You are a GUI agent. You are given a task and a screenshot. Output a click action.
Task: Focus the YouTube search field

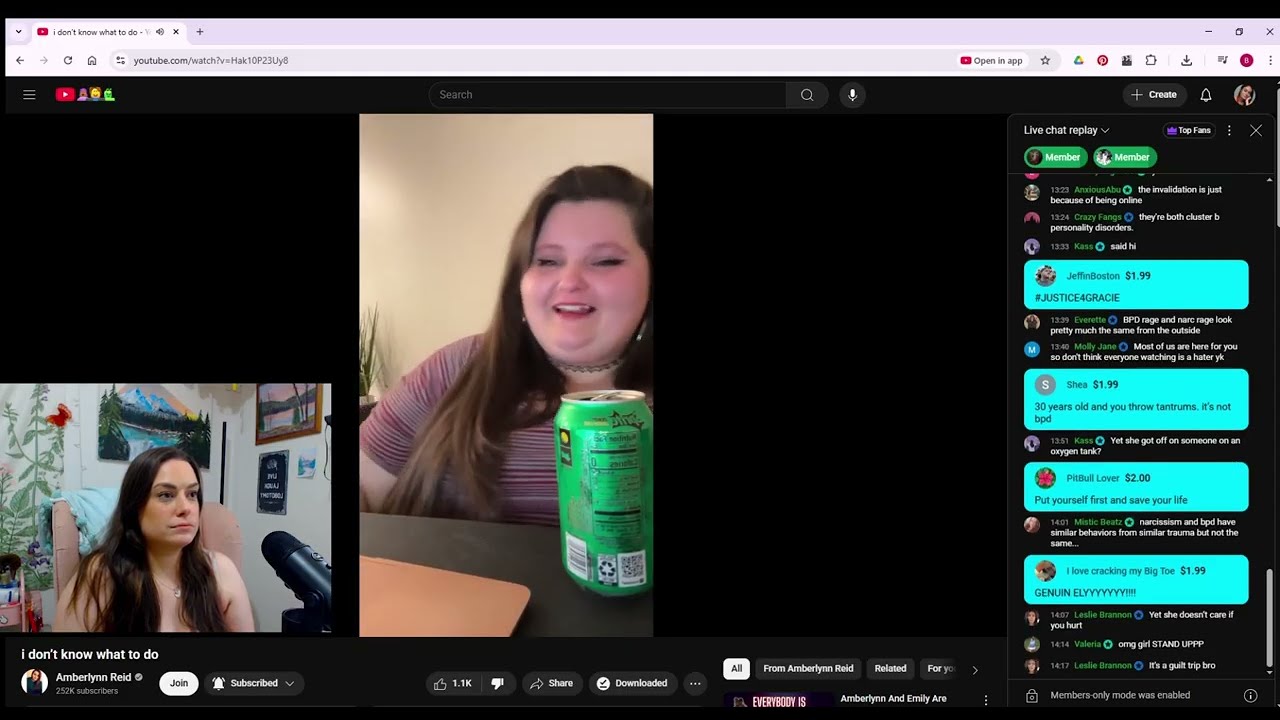[x=608, y=95]
